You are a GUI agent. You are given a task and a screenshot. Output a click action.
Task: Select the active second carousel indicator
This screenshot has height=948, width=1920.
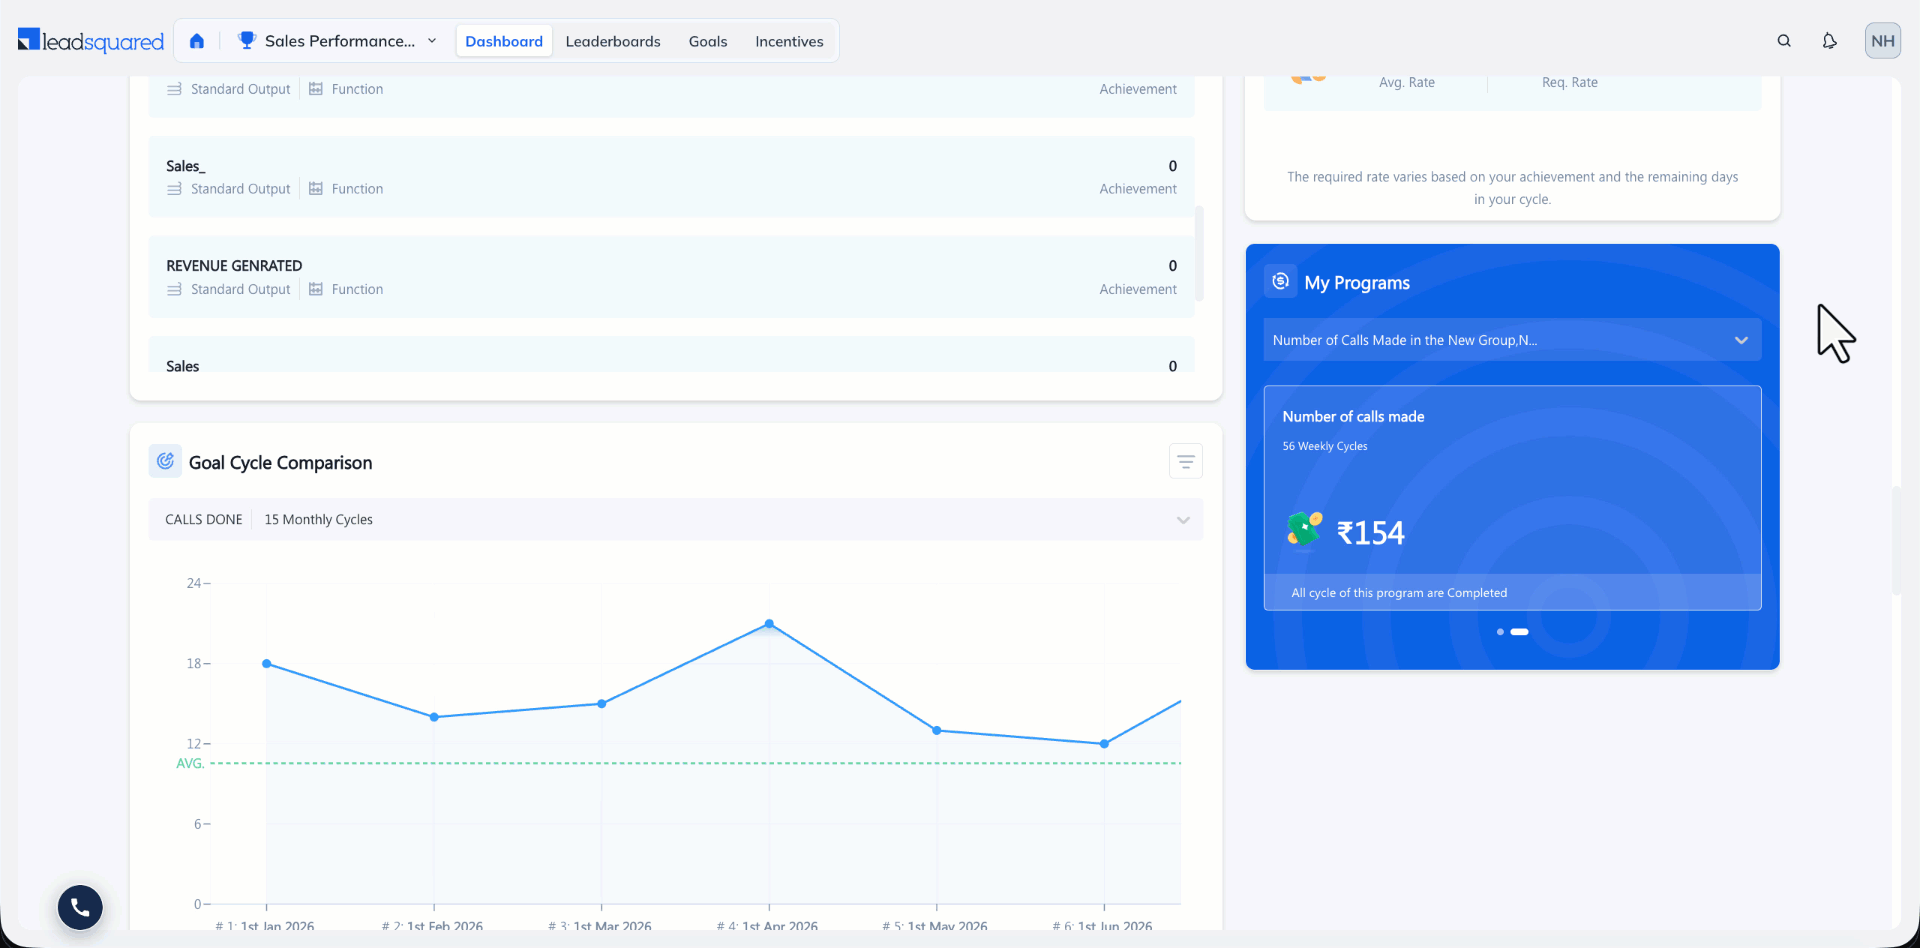[1519, 632]
